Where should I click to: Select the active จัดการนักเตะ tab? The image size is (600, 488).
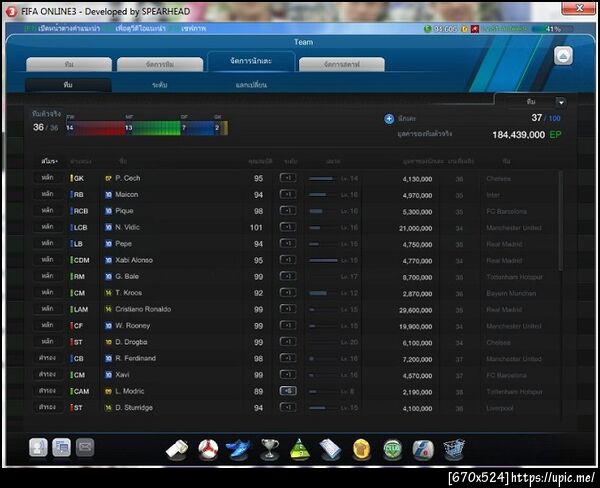click(x=251, y=61)
